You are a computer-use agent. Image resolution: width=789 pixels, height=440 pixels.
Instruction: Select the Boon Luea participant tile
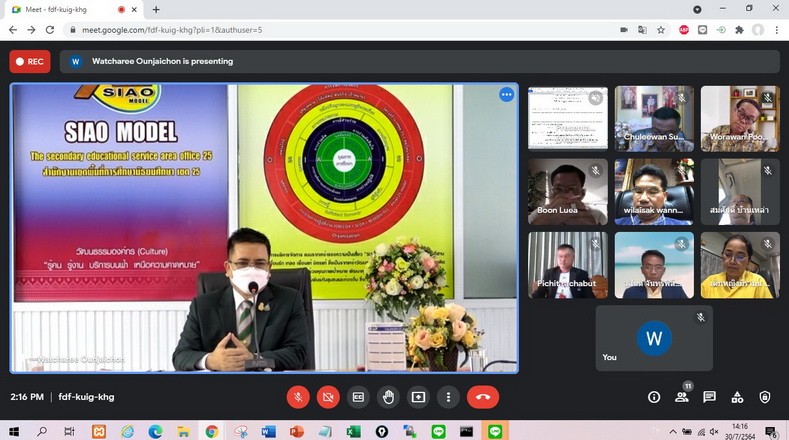coord(567,191)
